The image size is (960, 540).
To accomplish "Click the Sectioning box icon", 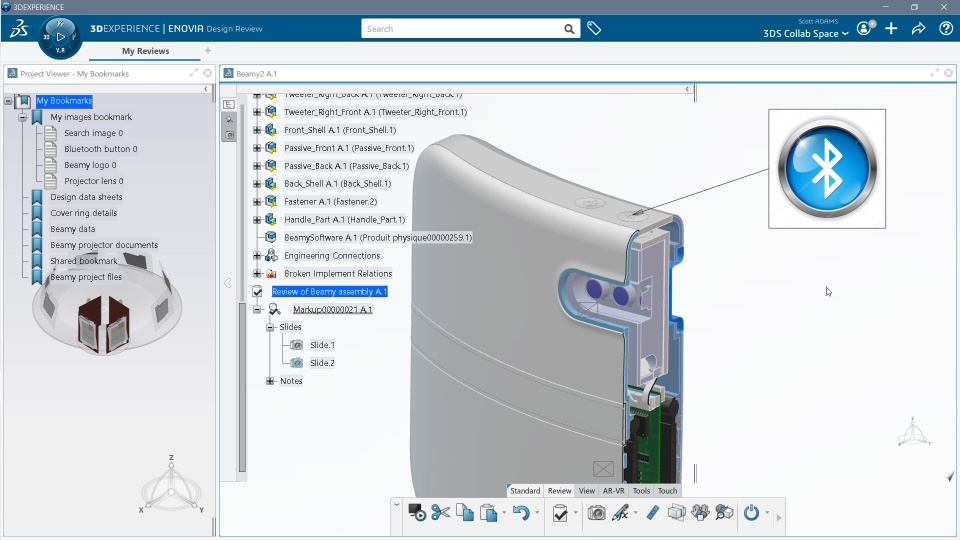I will pyautogui.click(x=677, y=512).
